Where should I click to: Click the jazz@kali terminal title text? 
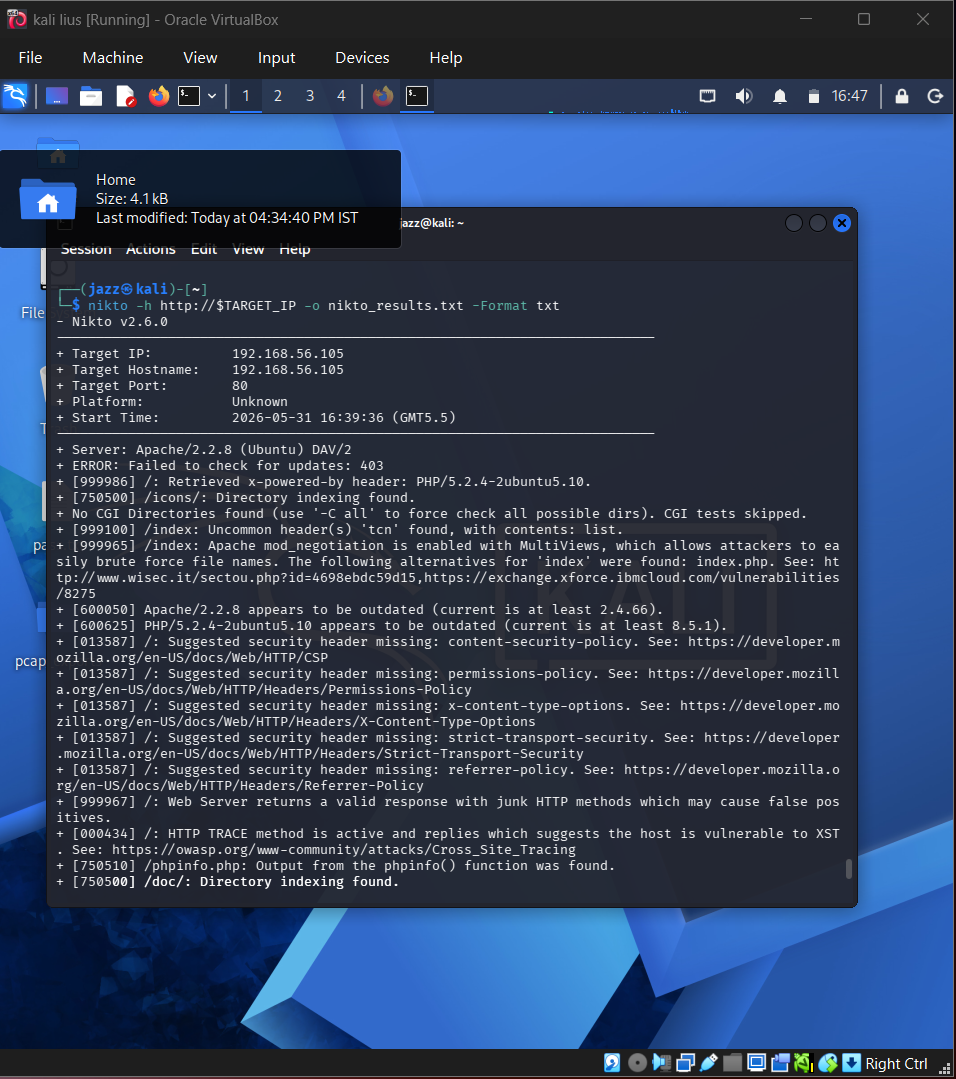point(432,223)
